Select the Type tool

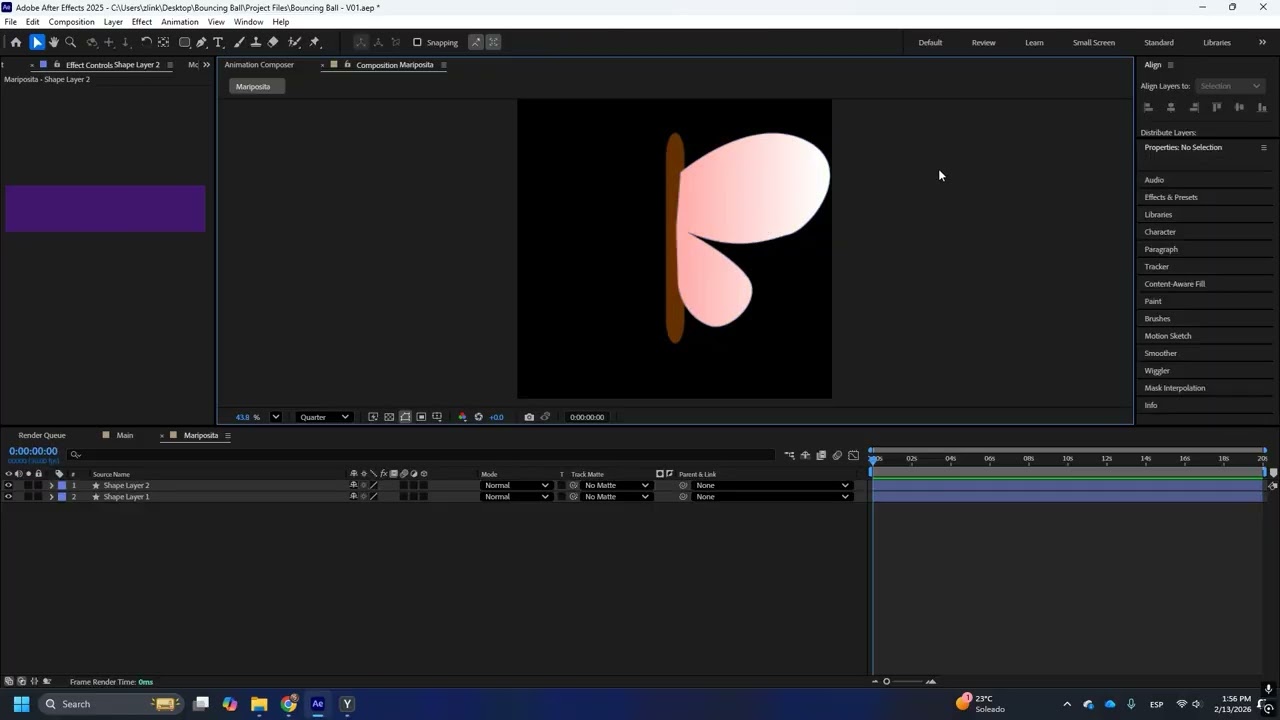tap(218, 42)
